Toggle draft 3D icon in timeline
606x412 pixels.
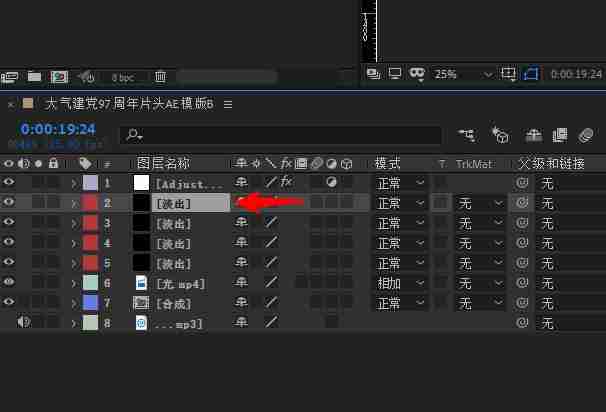(x=500, y=135)
